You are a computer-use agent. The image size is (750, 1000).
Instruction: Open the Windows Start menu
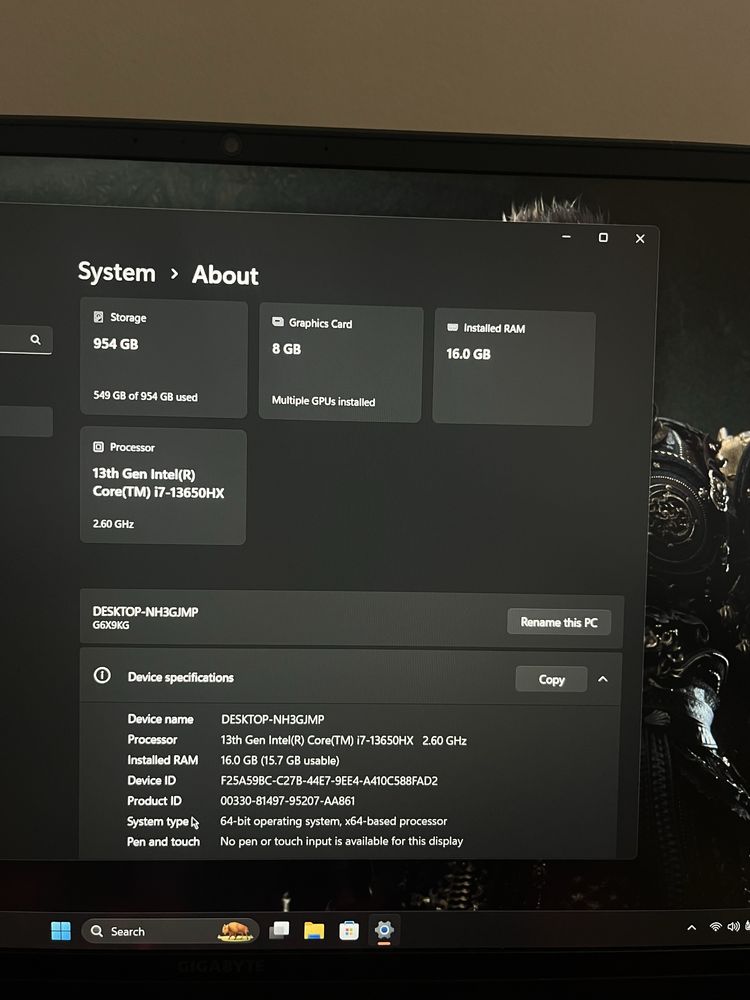coord(61,931)
